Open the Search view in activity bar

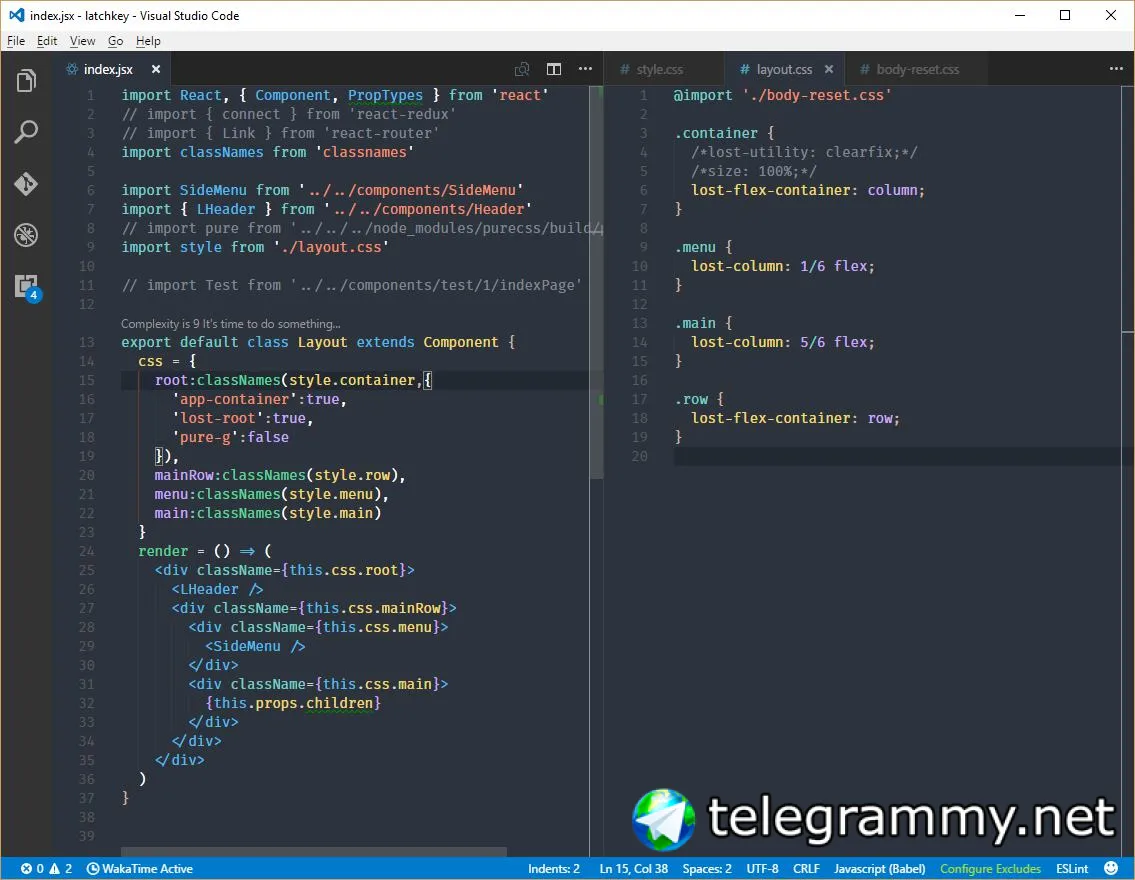coord(26,132)
